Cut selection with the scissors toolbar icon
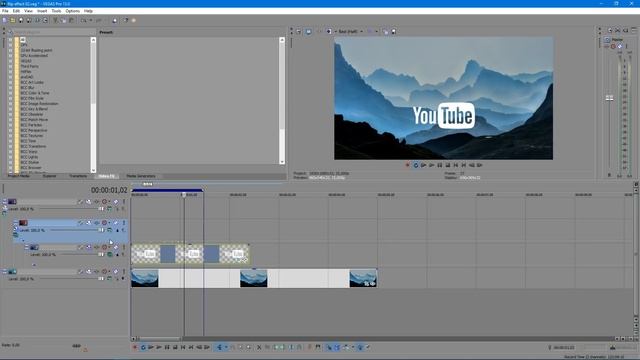Viewport: 640px width, 360px height. [56, 20]
